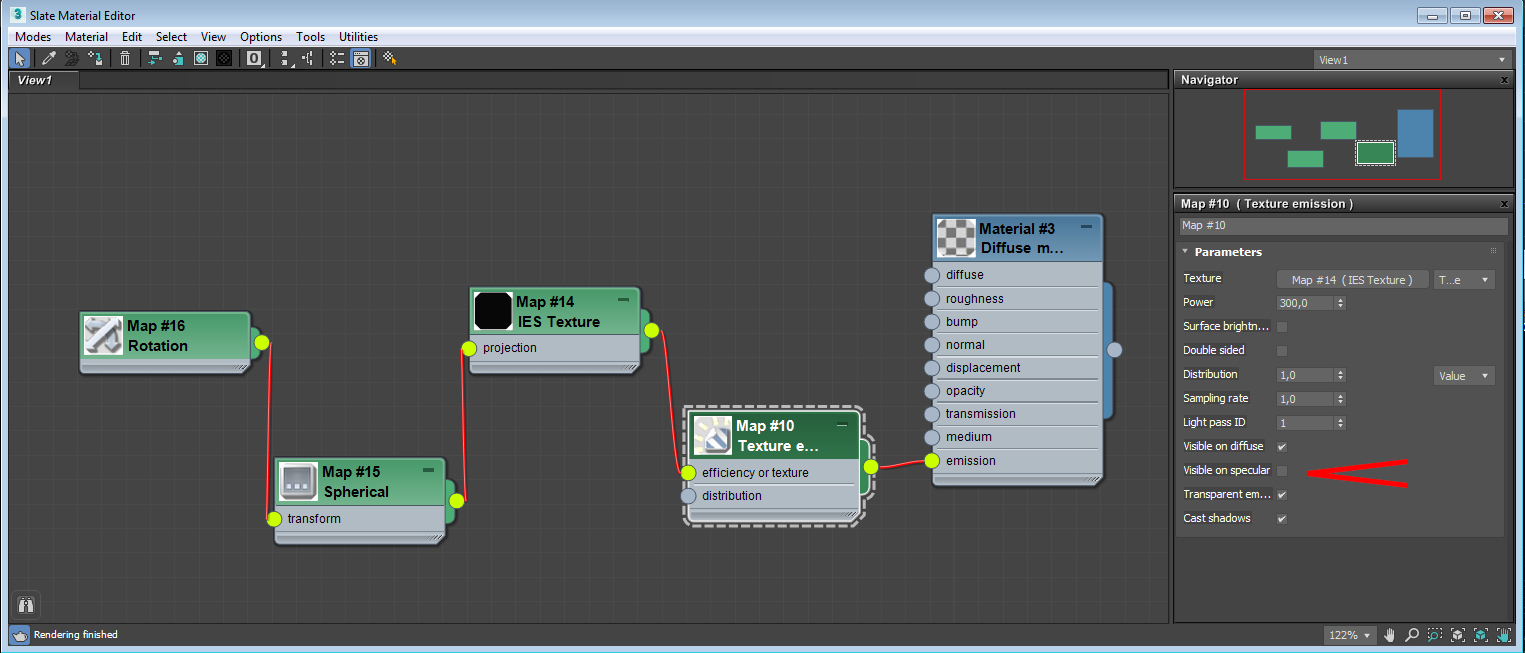Collapse the Parameters rollout
The image size is (1525, 653).
[1186, 252]
